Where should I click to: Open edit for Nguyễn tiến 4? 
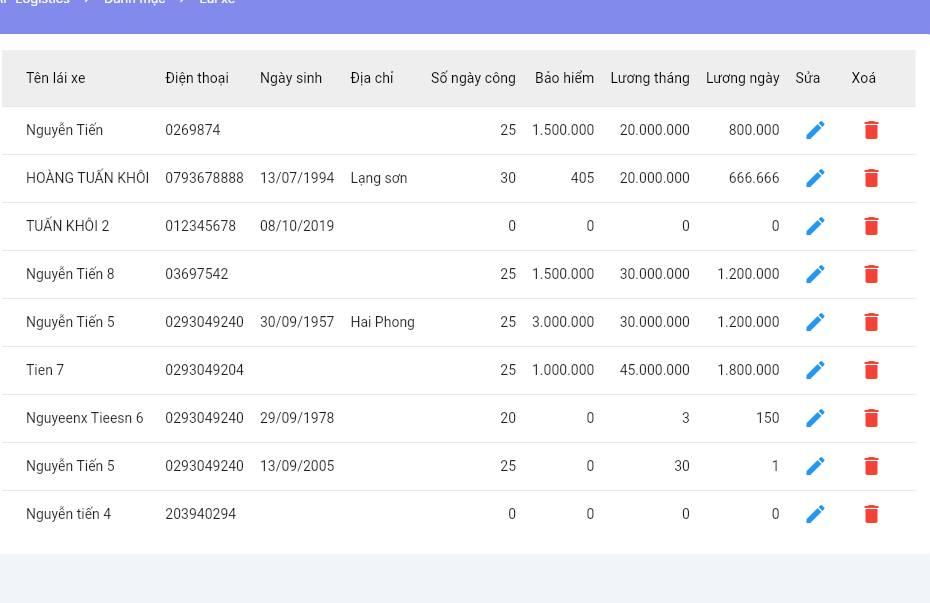[815, 514]
